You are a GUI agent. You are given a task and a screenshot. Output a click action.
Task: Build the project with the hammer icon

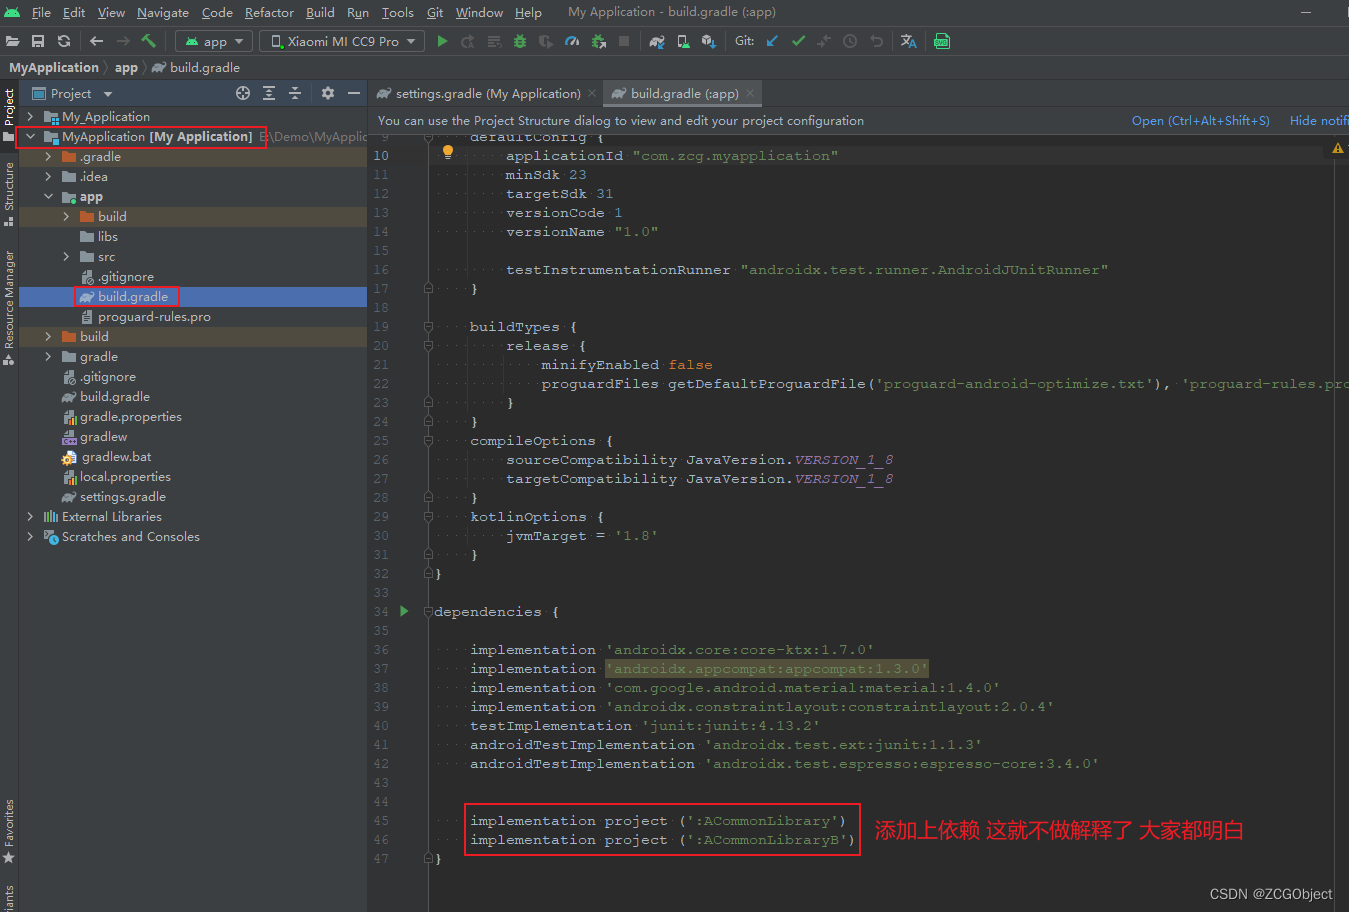tap(148, 41)
